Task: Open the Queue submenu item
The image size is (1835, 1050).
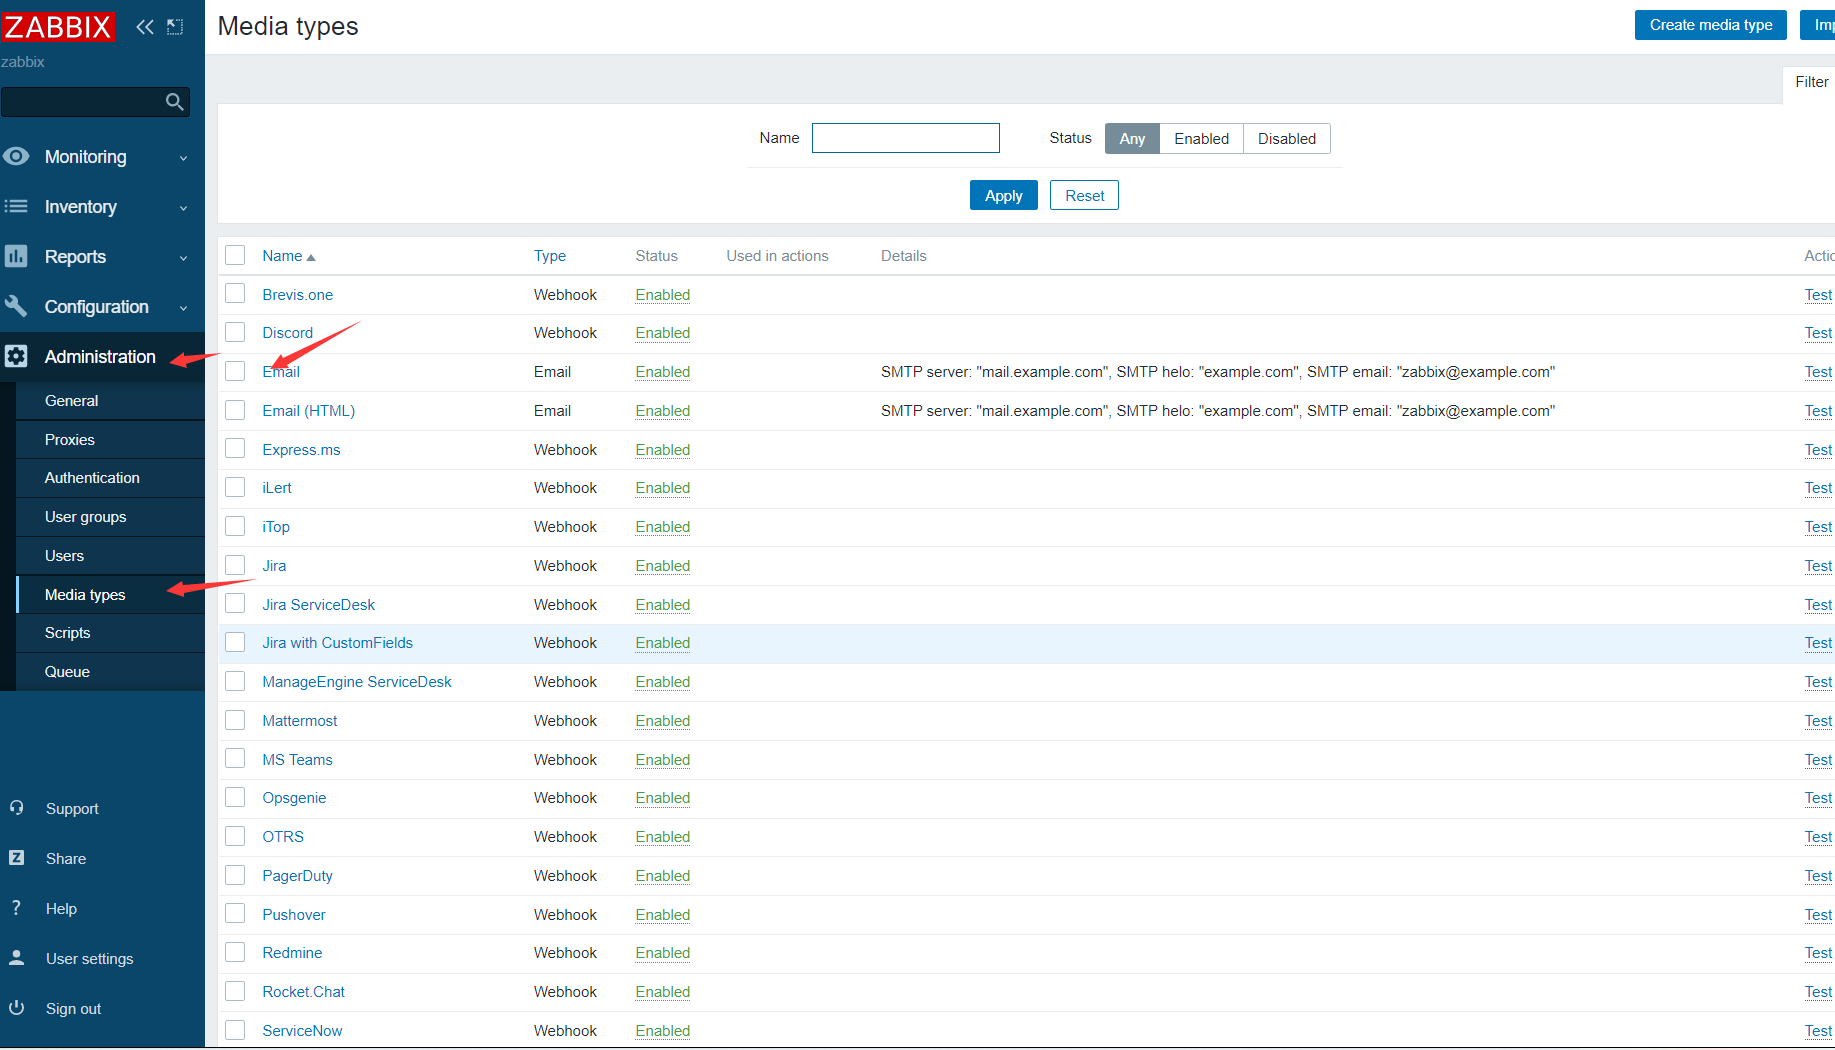Action: click(x=110, y=671)
